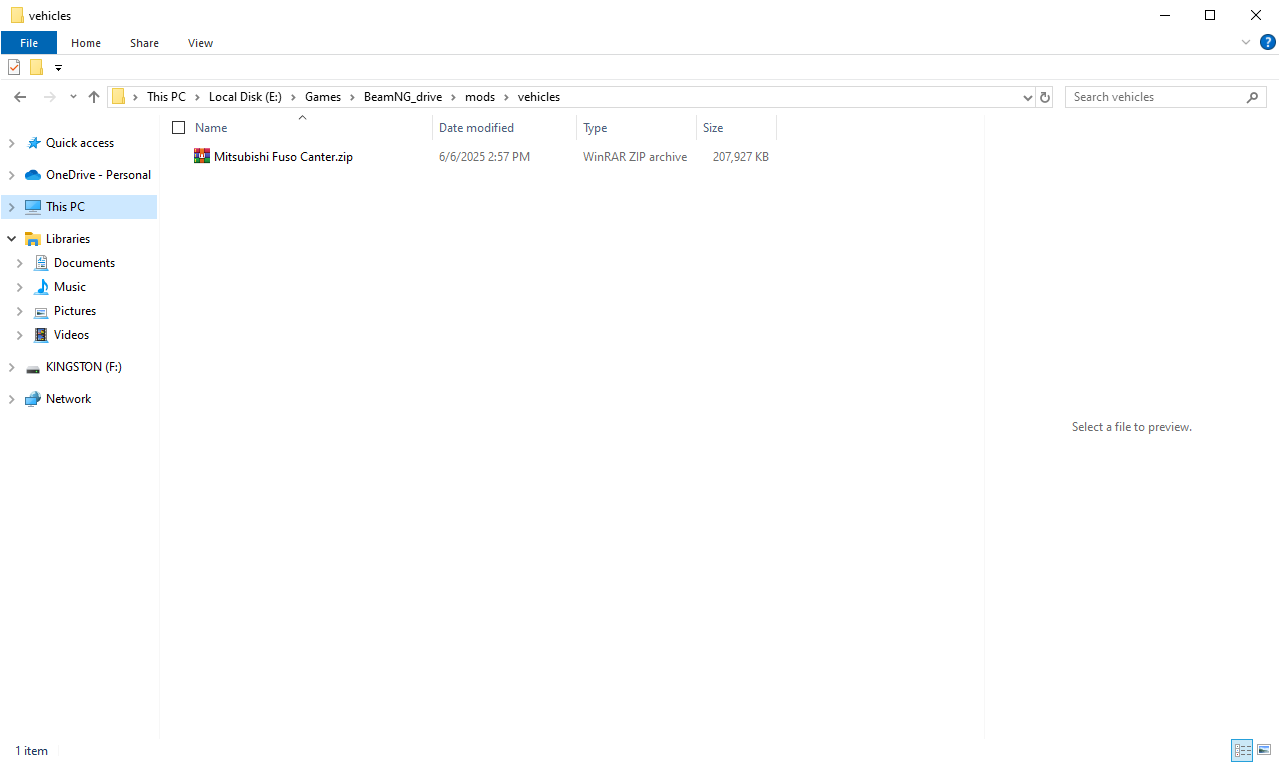Switch to the View ribbon tab

tap(200, 43)
